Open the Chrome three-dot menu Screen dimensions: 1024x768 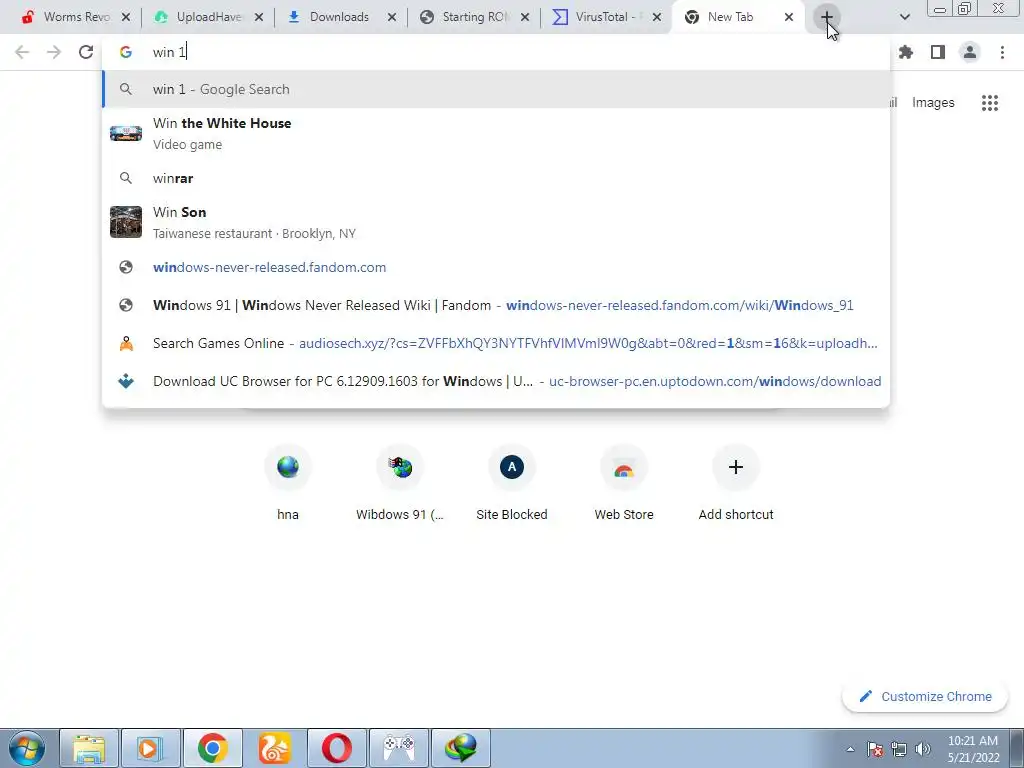(x=1002, y=52)
